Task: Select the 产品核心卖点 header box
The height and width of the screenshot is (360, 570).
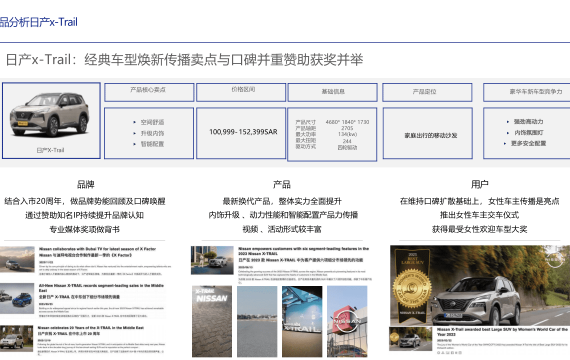Action: coord(149,92)
